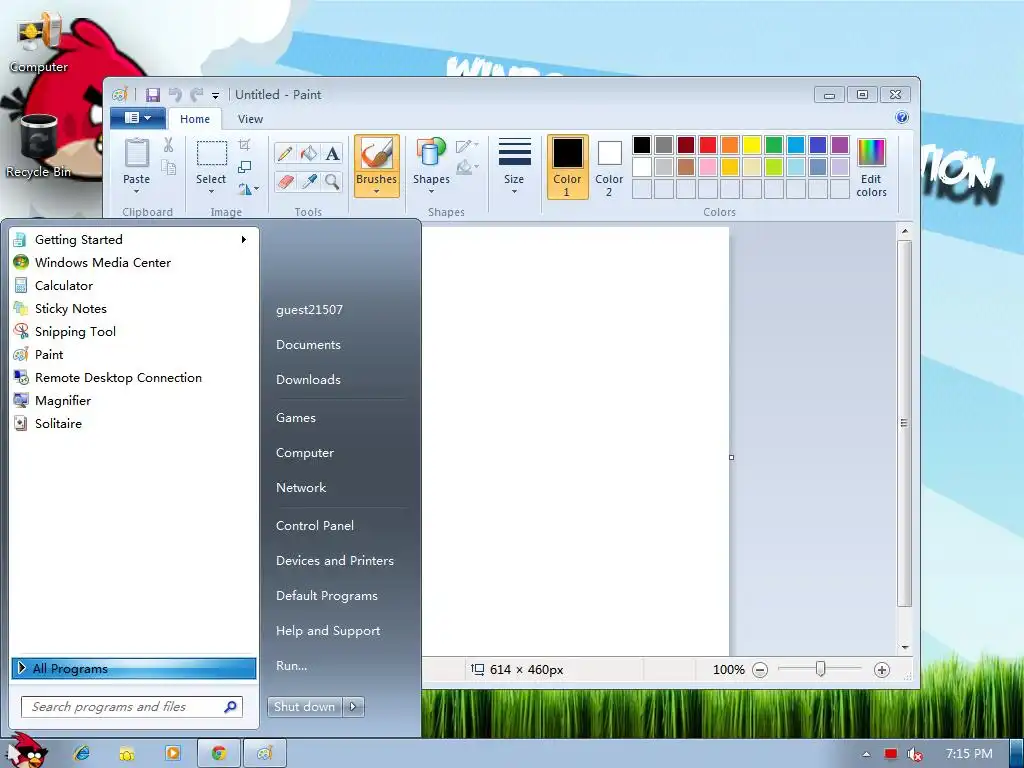This screenshot has height=768, width=1024.
Task: Expand the Brushes dropdown arrow
Action: pyautogui.click(x=377, y=191)
